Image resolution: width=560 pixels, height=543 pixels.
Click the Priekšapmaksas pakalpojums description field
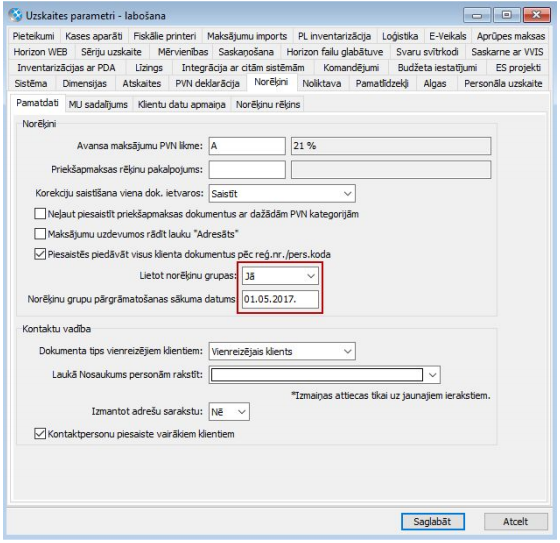coord(391,169)
